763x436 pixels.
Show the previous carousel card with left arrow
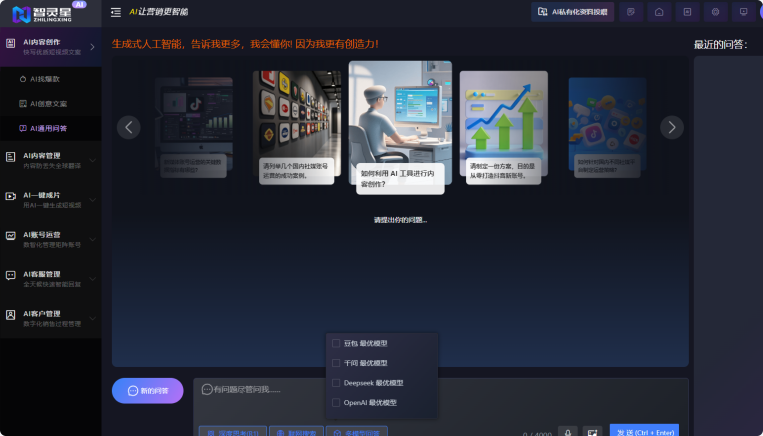(128, 127)
